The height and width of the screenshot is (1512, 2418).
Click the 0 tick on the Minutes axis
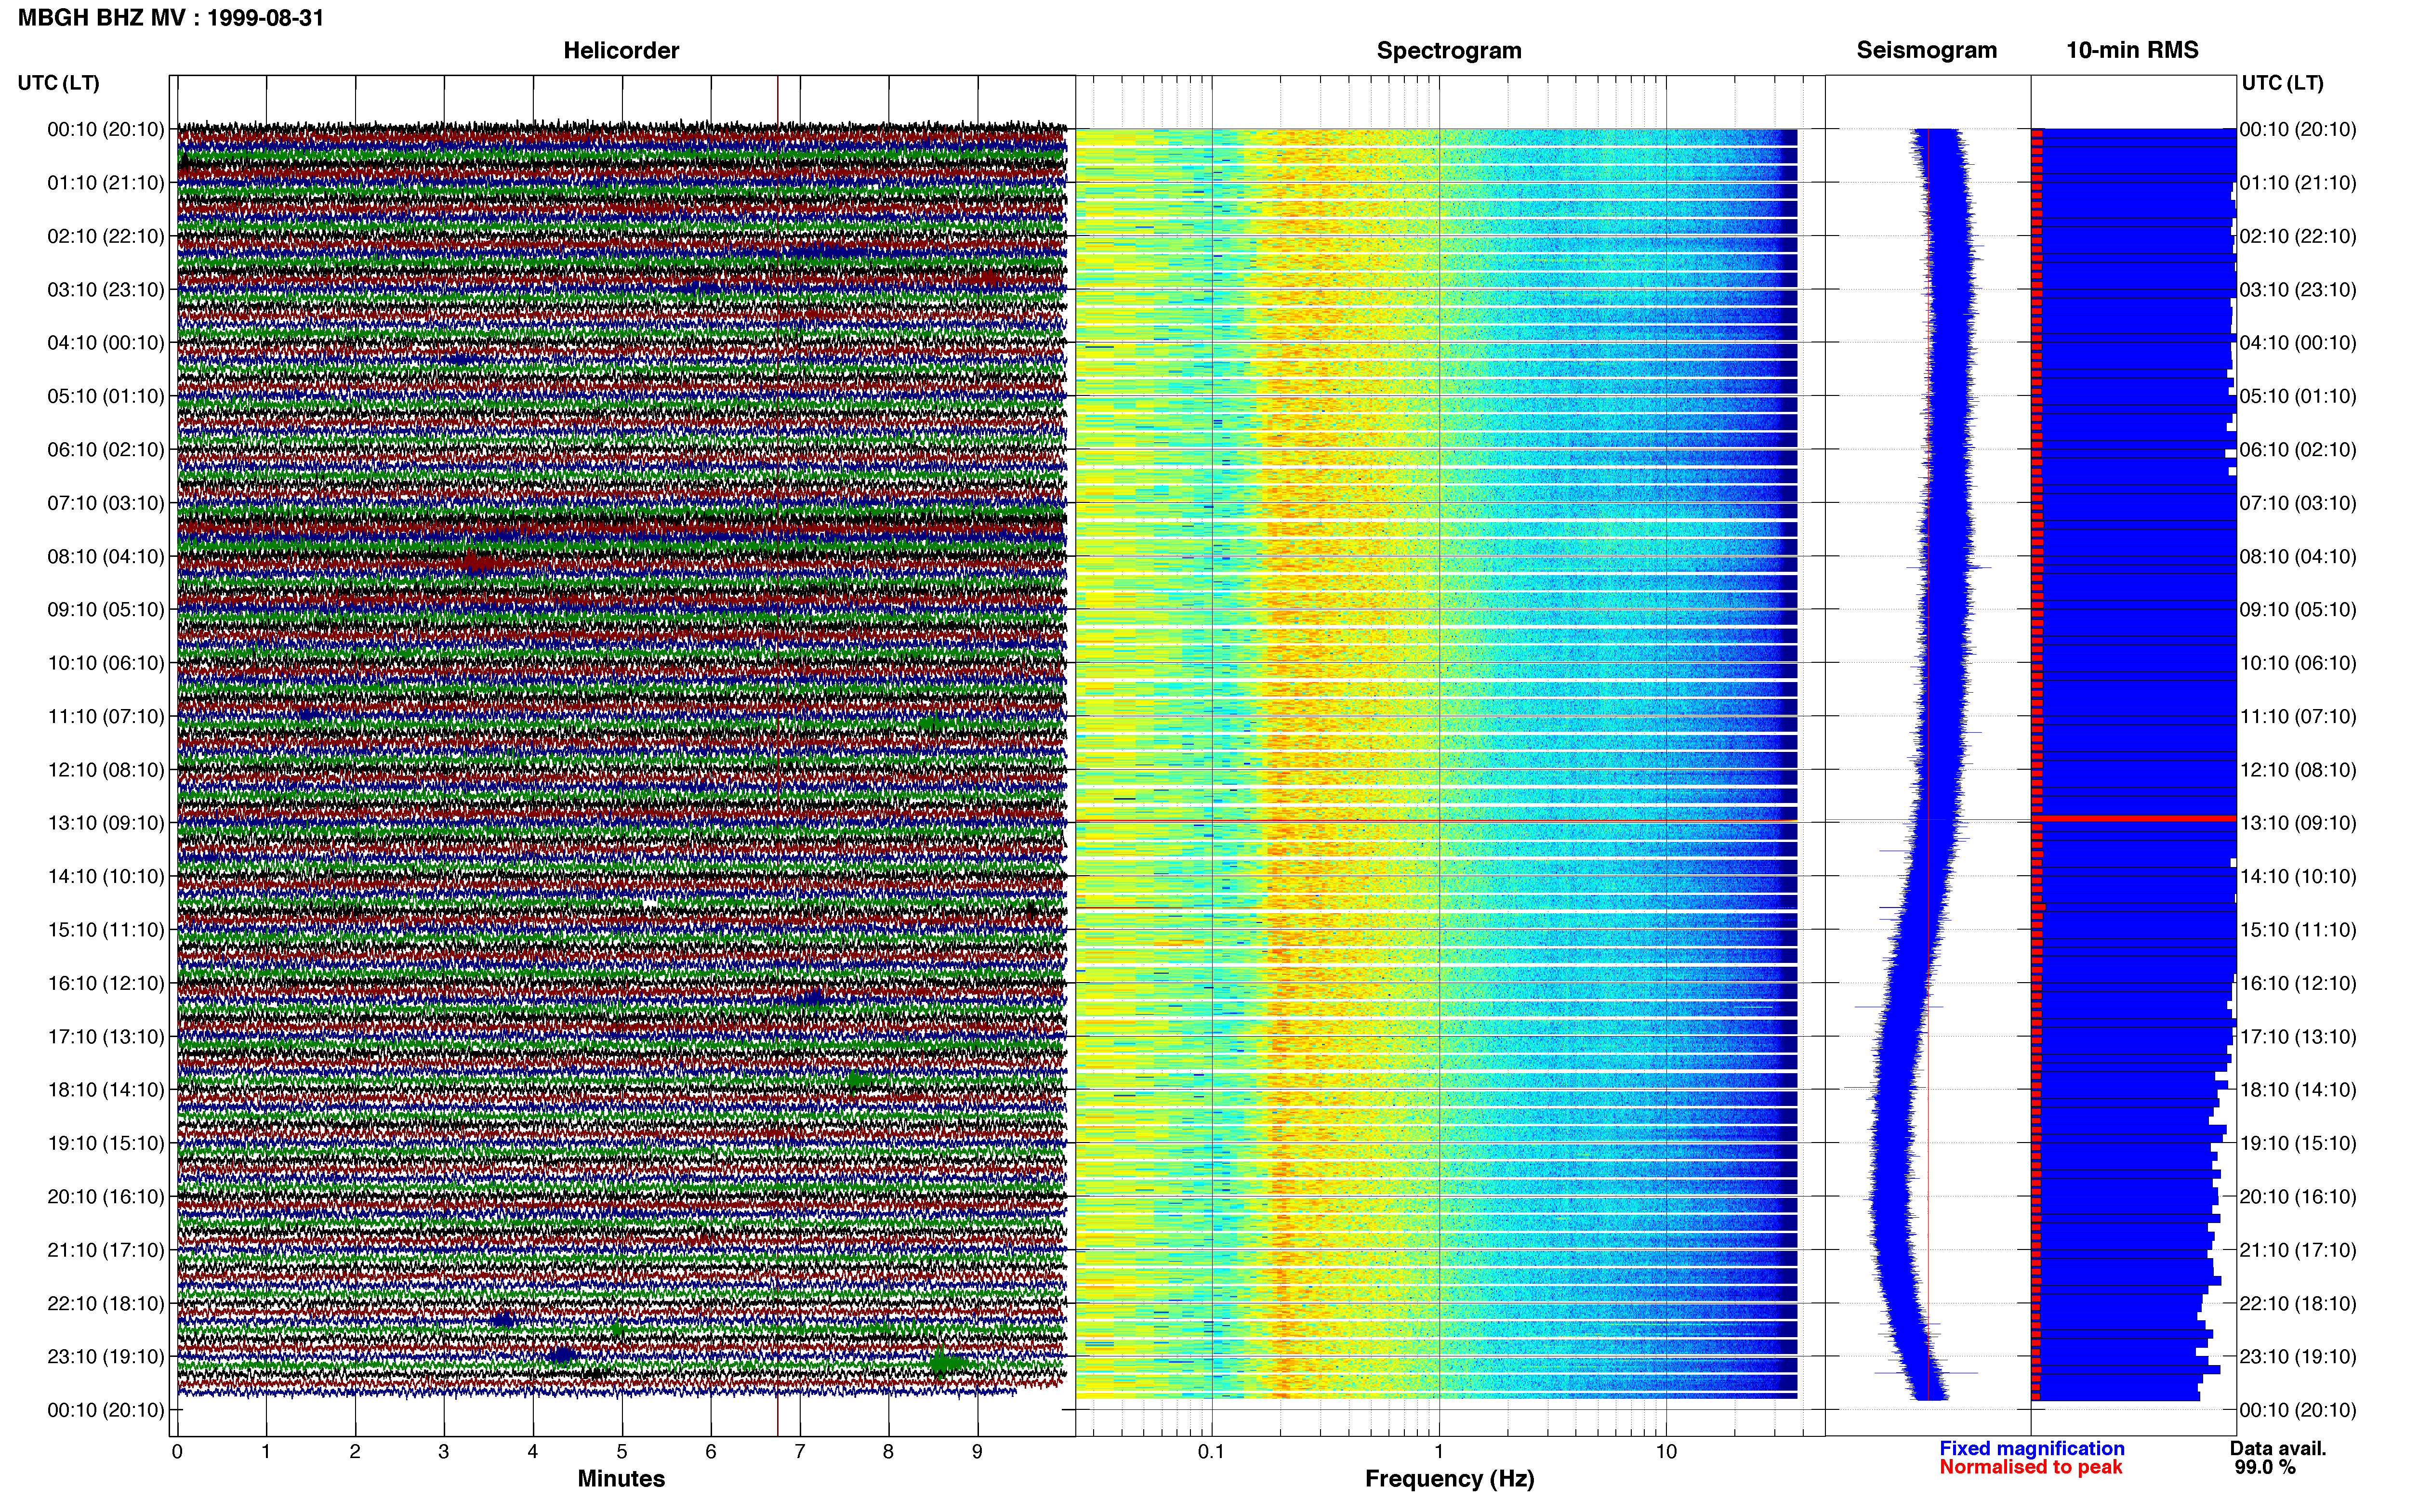pos(177,1451)
